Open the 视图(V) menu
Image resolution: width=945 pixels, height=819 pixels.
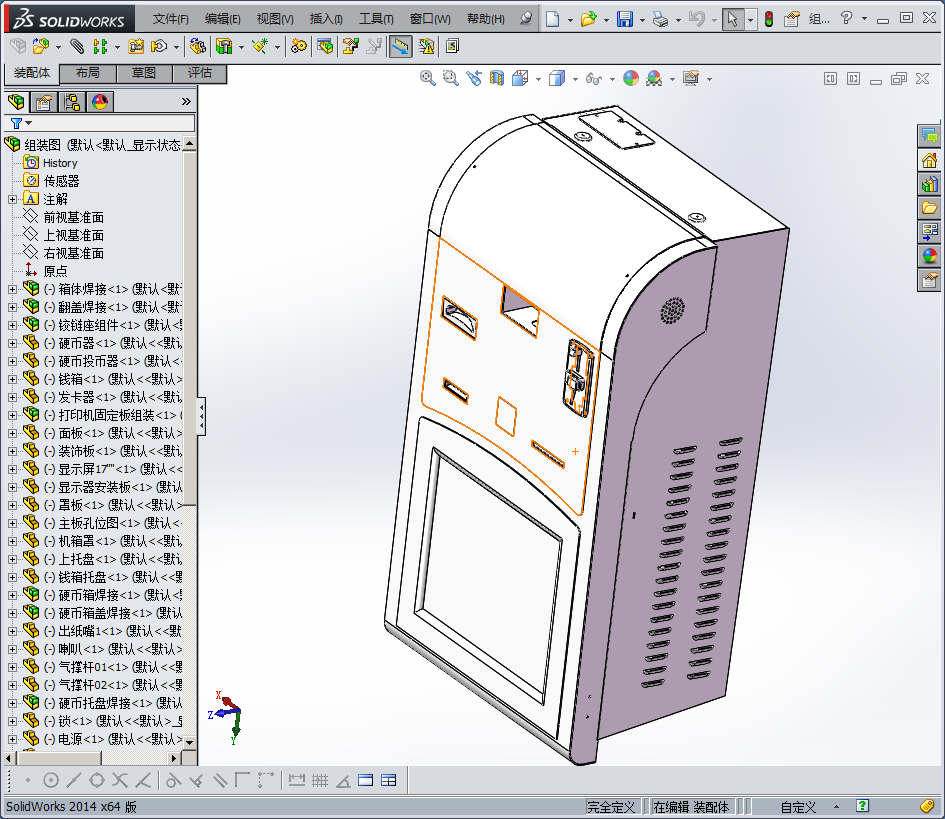(275, 19)
